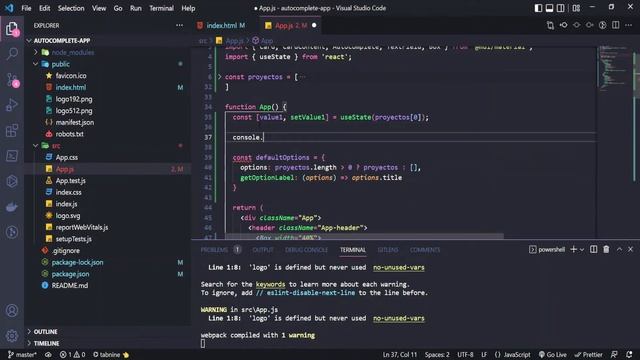Screen dimensions: 640x360
Task: Start Go Live server
Action: (x=553, y=355)
